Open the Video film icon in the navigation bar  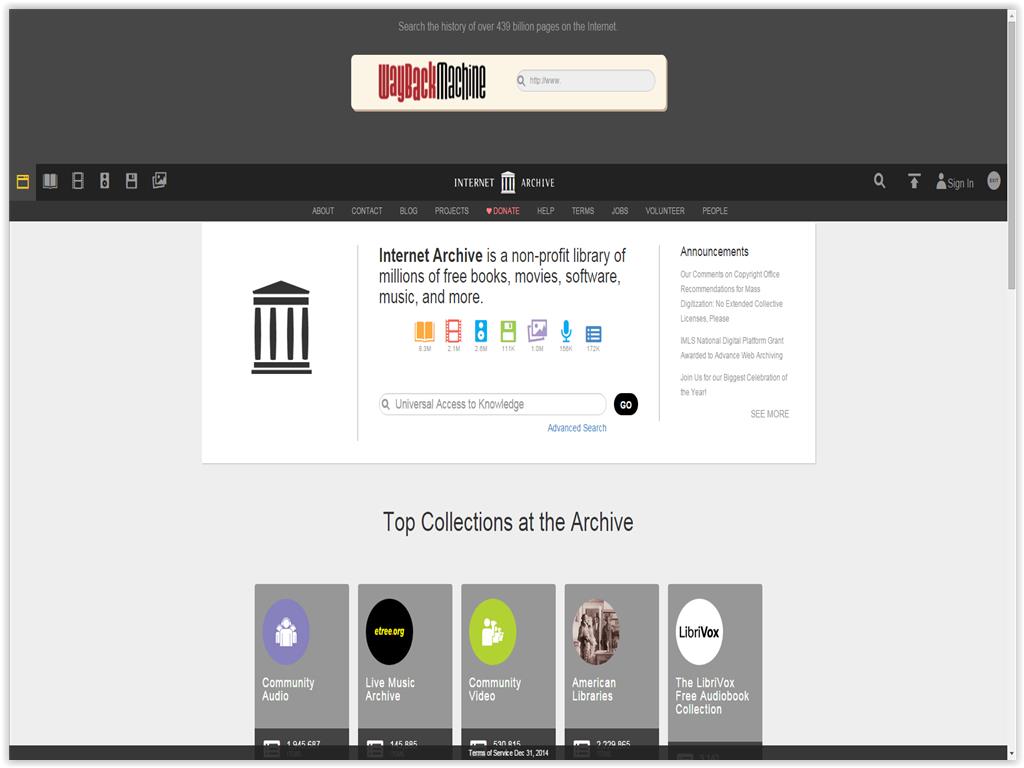(x=78, y=181)
